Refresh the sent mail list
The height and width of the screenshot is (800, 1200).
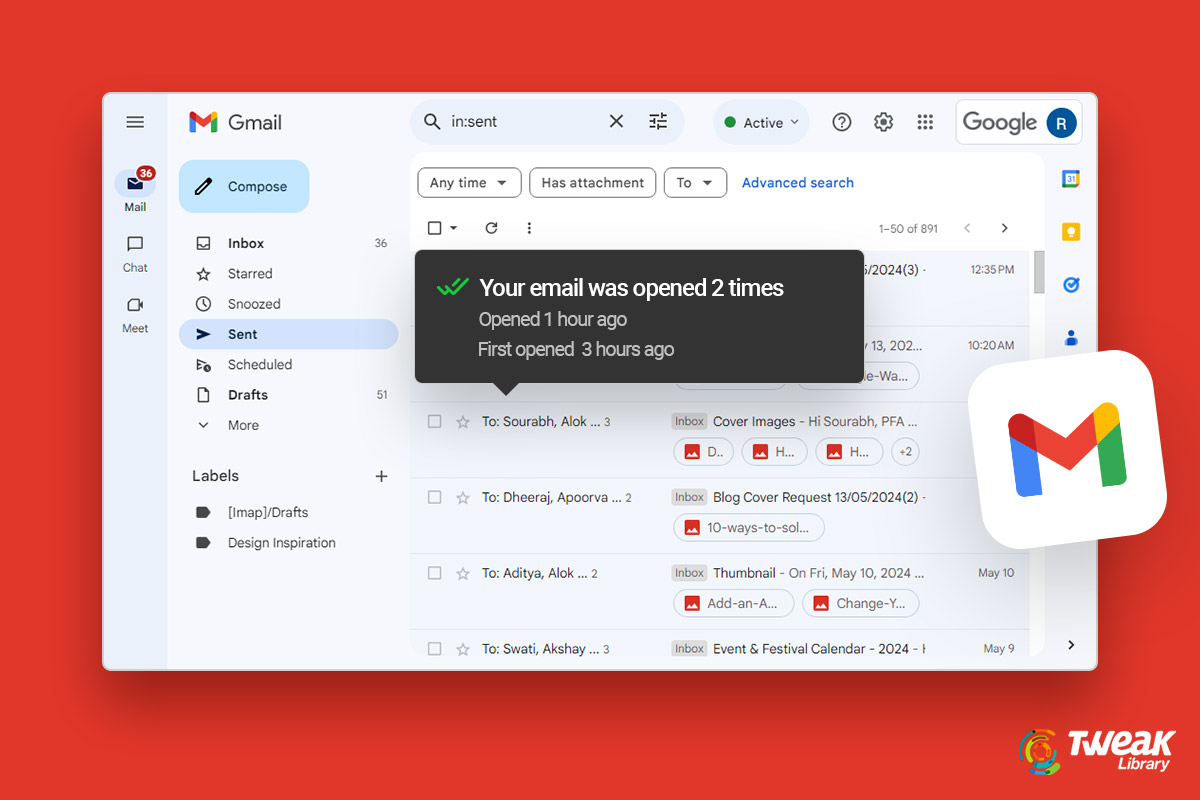point(491,228)
